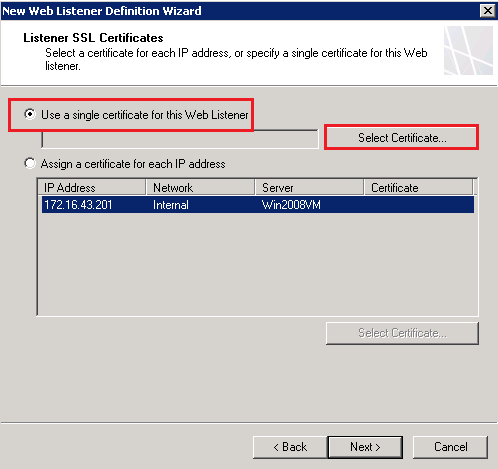Select the 'Use a single certificate' radio button

tap(30, 114)
